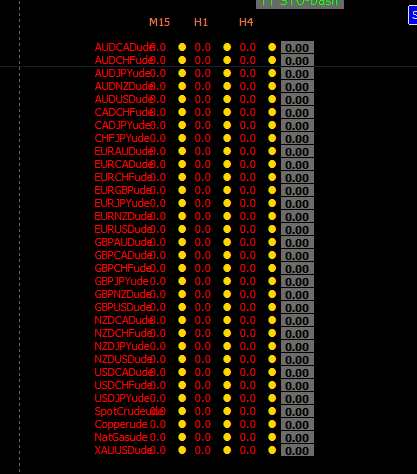This screenshot has width=417, height=474.
Task: Open the Copper symbol label
Action: click(x=121, y=425)
